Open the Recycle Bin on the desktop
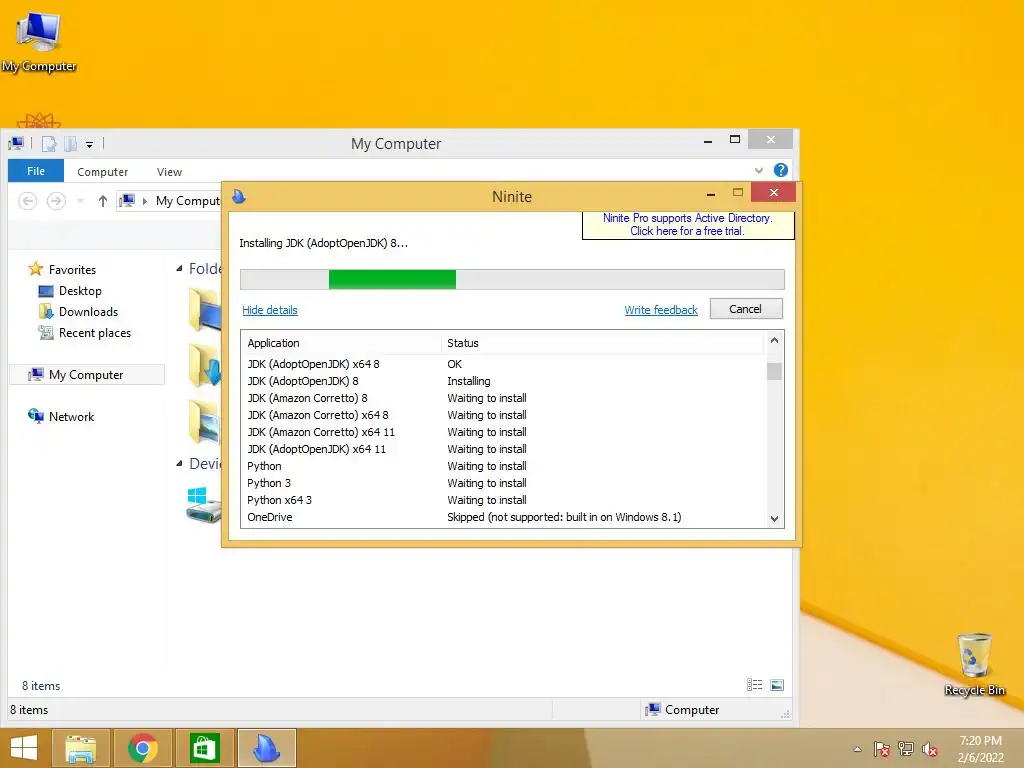 pyautogui.click(x=974, y=664)
